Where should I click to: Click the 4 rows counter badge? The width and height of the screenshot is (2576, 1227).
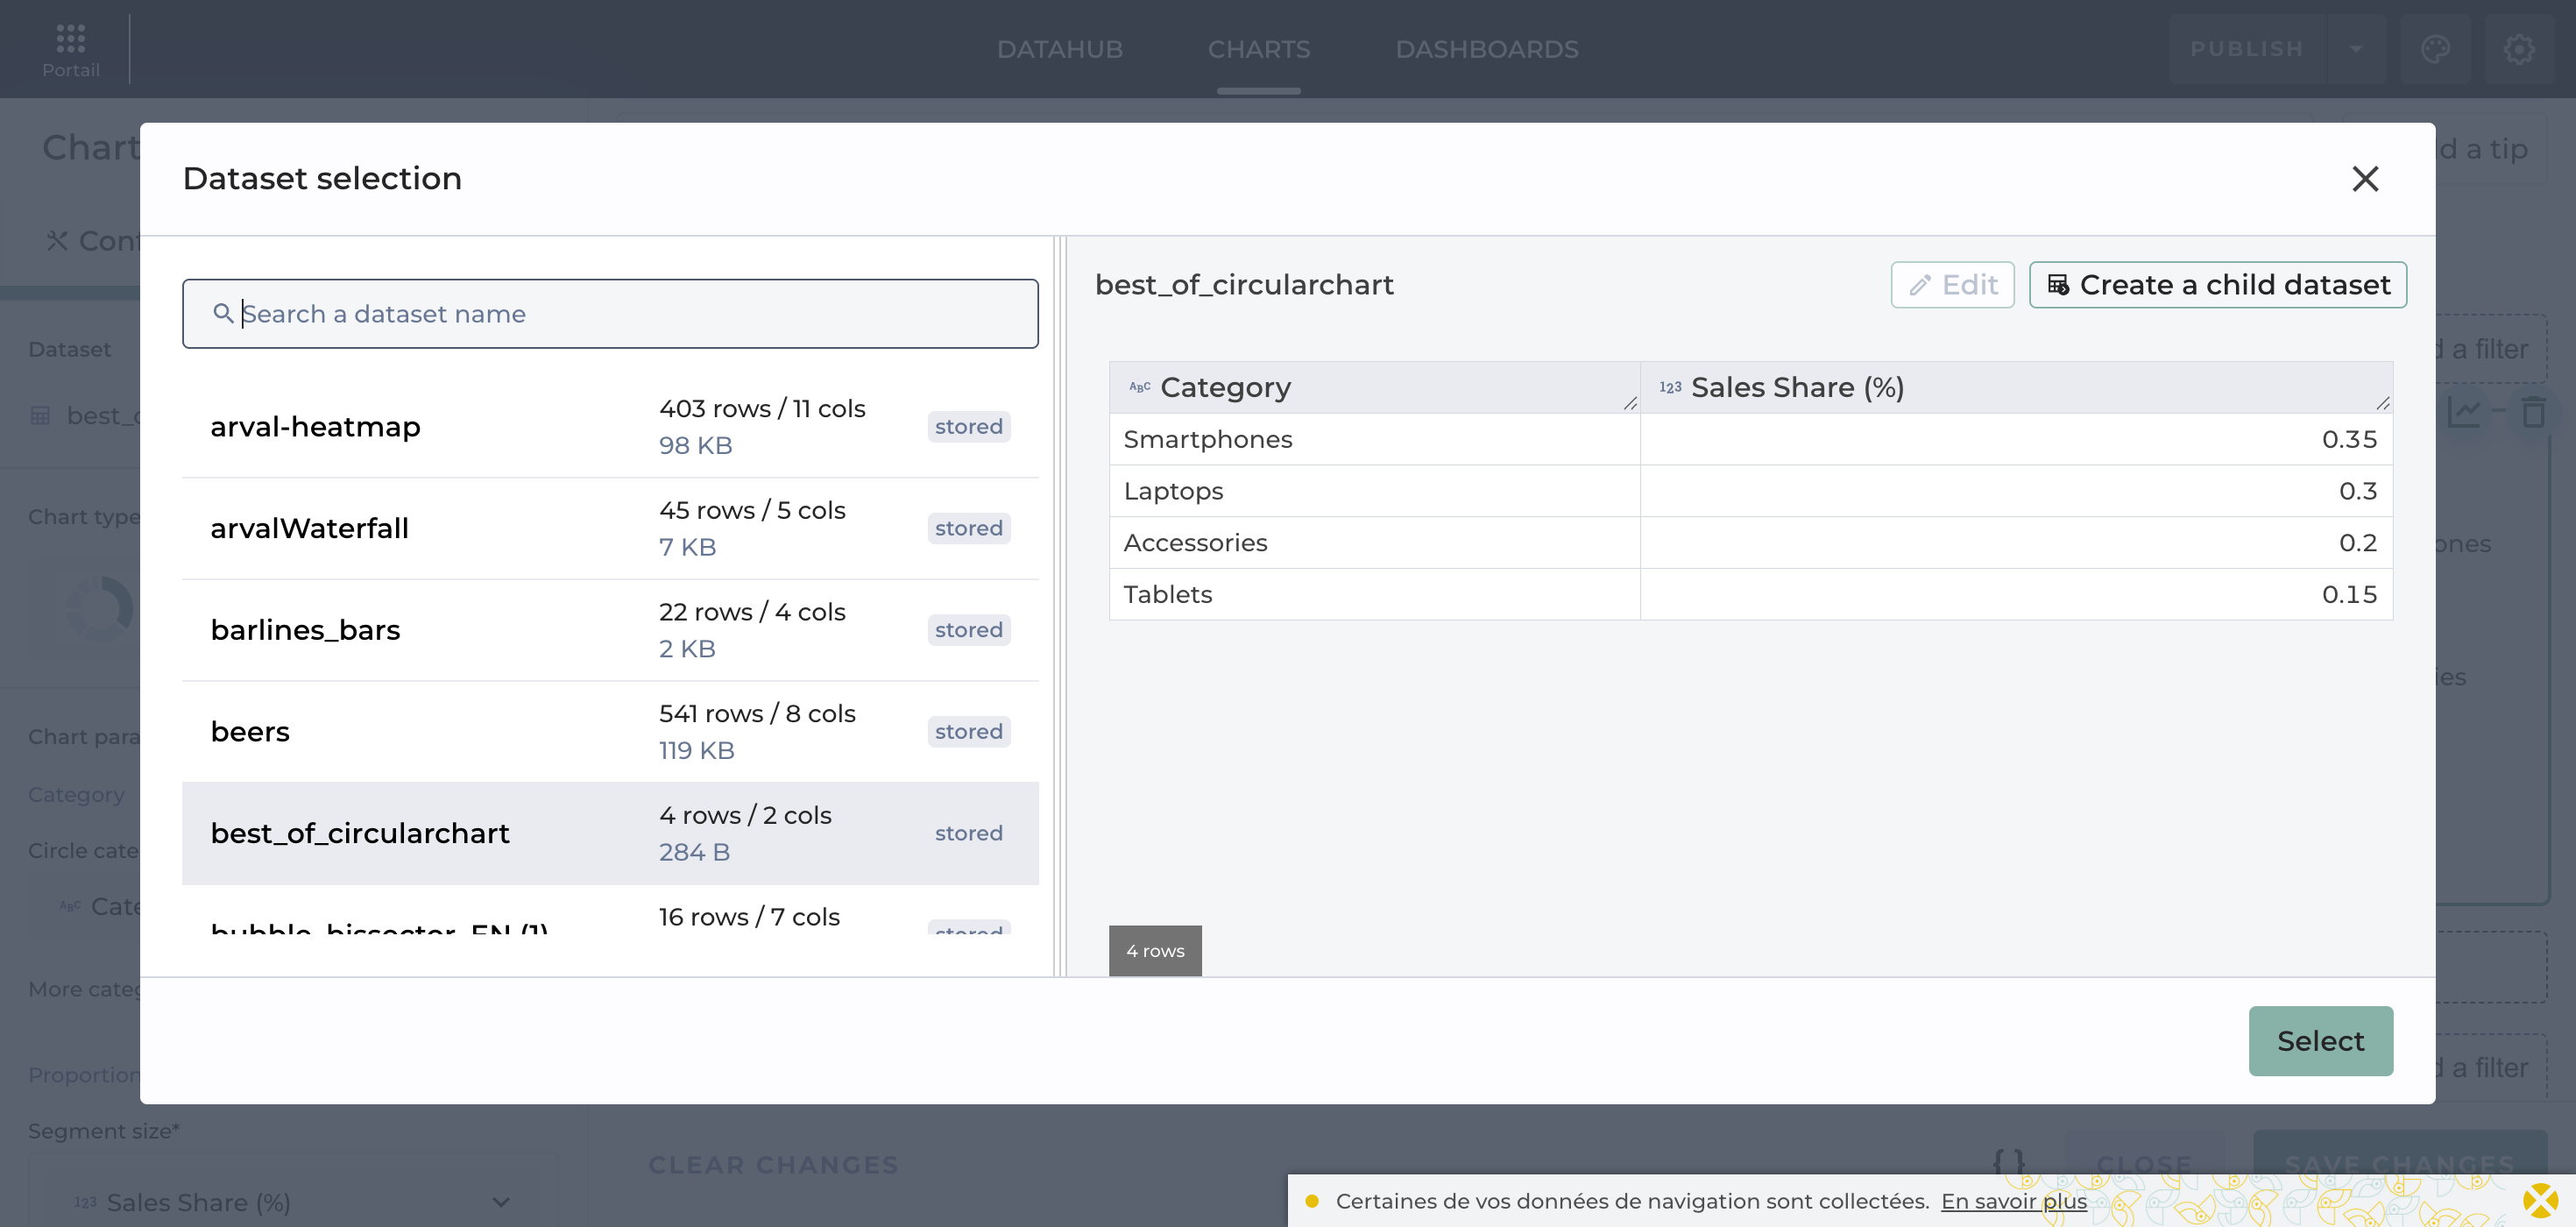[x=1155, y=951]
